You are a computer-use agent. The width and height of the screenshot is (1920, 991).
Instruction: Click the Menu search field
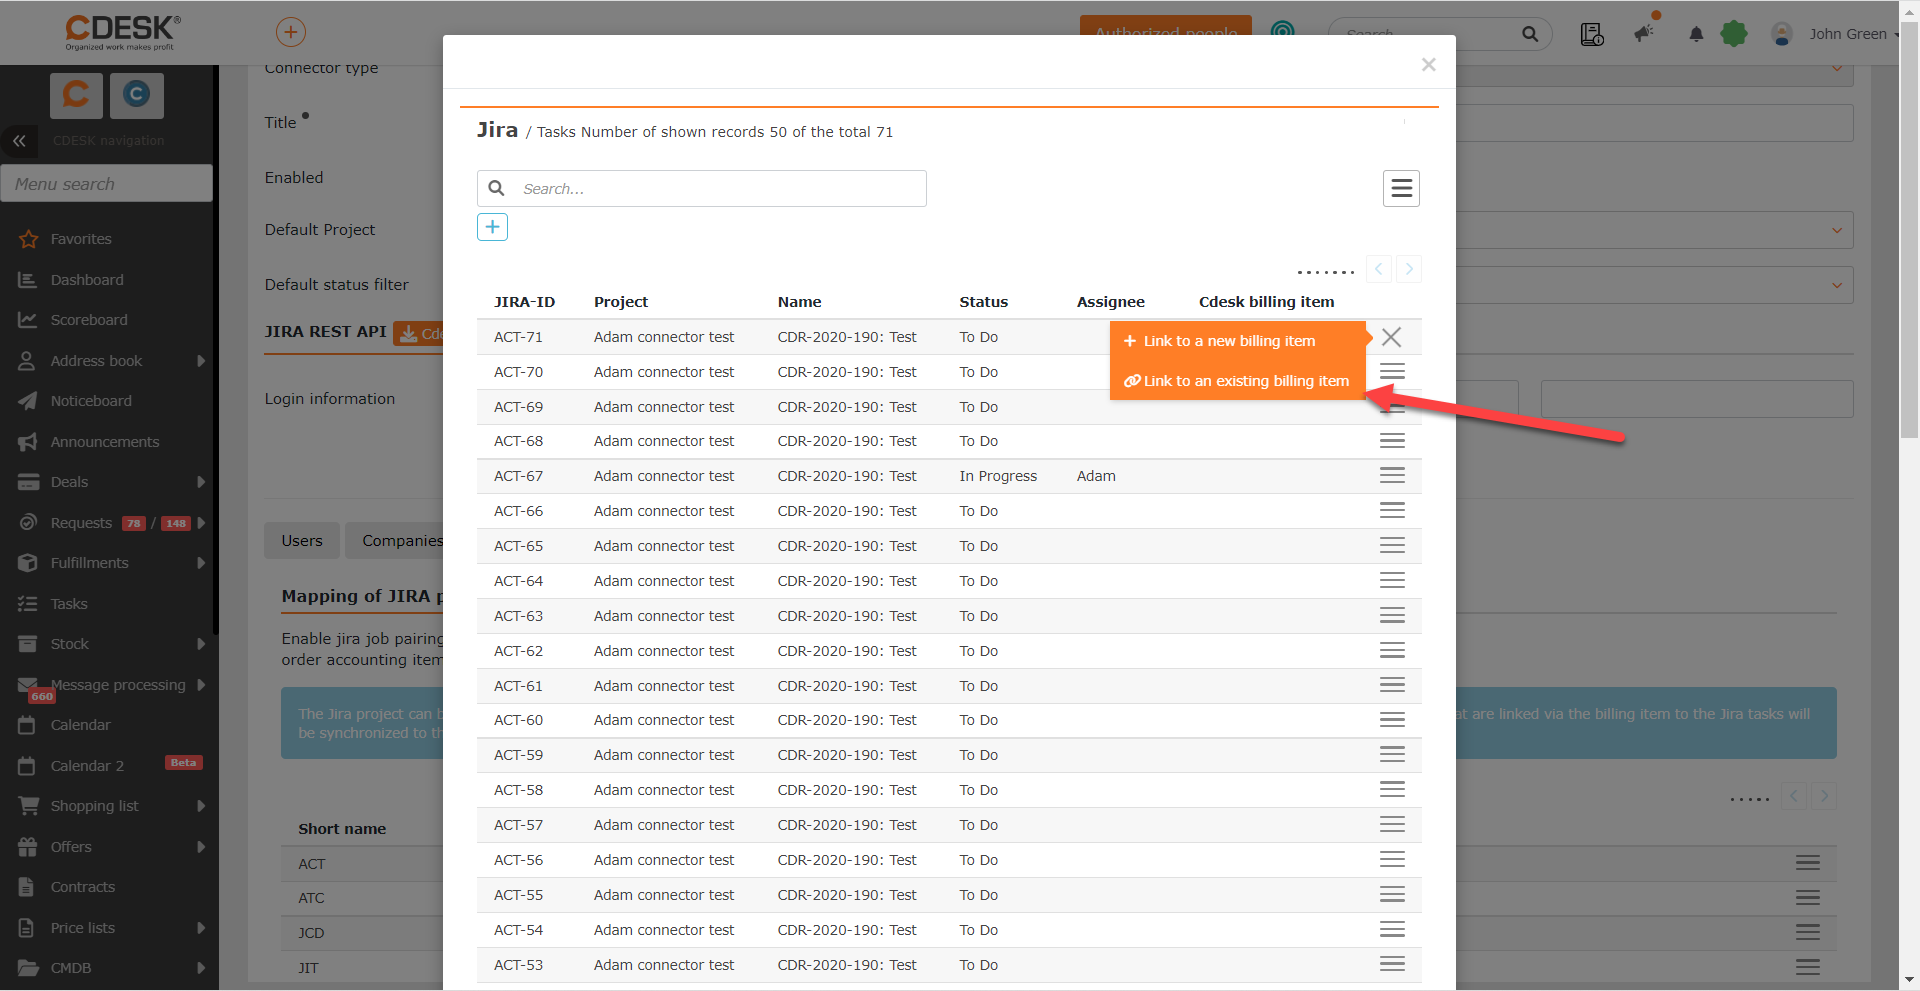[x=106, y=184]
